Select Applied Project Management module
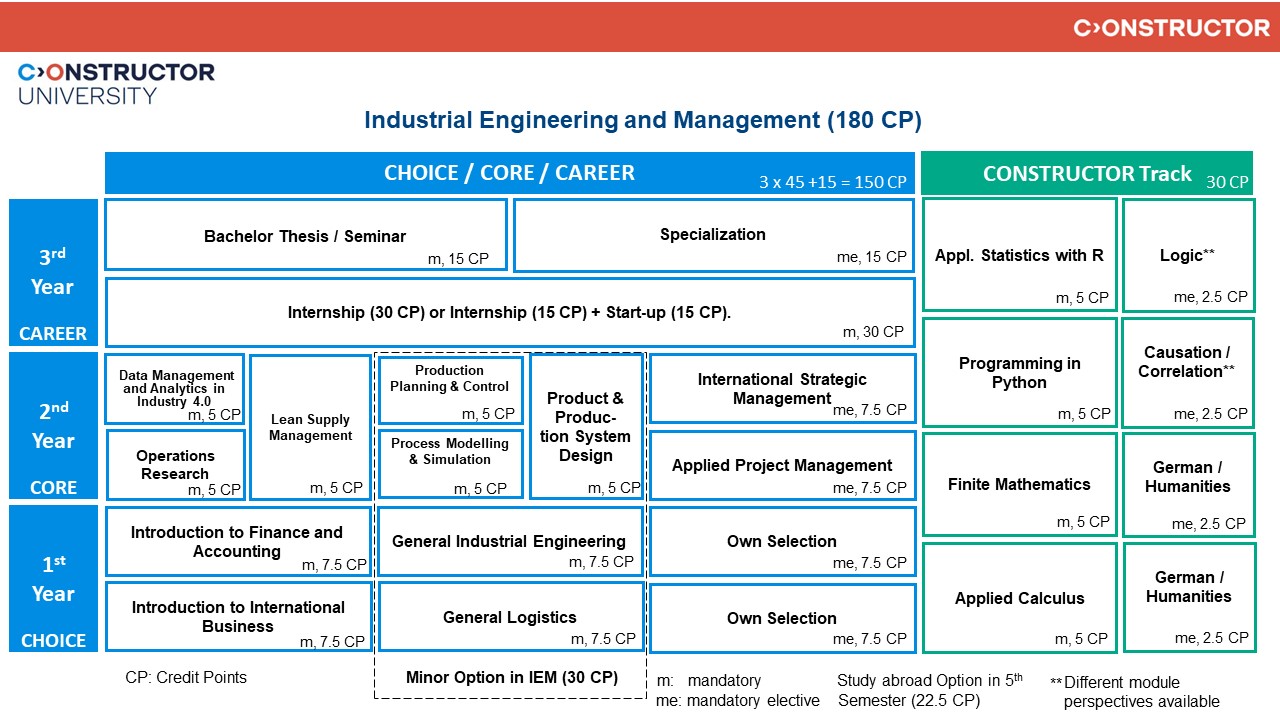The image size is (1280, 720). pos(782,465)
